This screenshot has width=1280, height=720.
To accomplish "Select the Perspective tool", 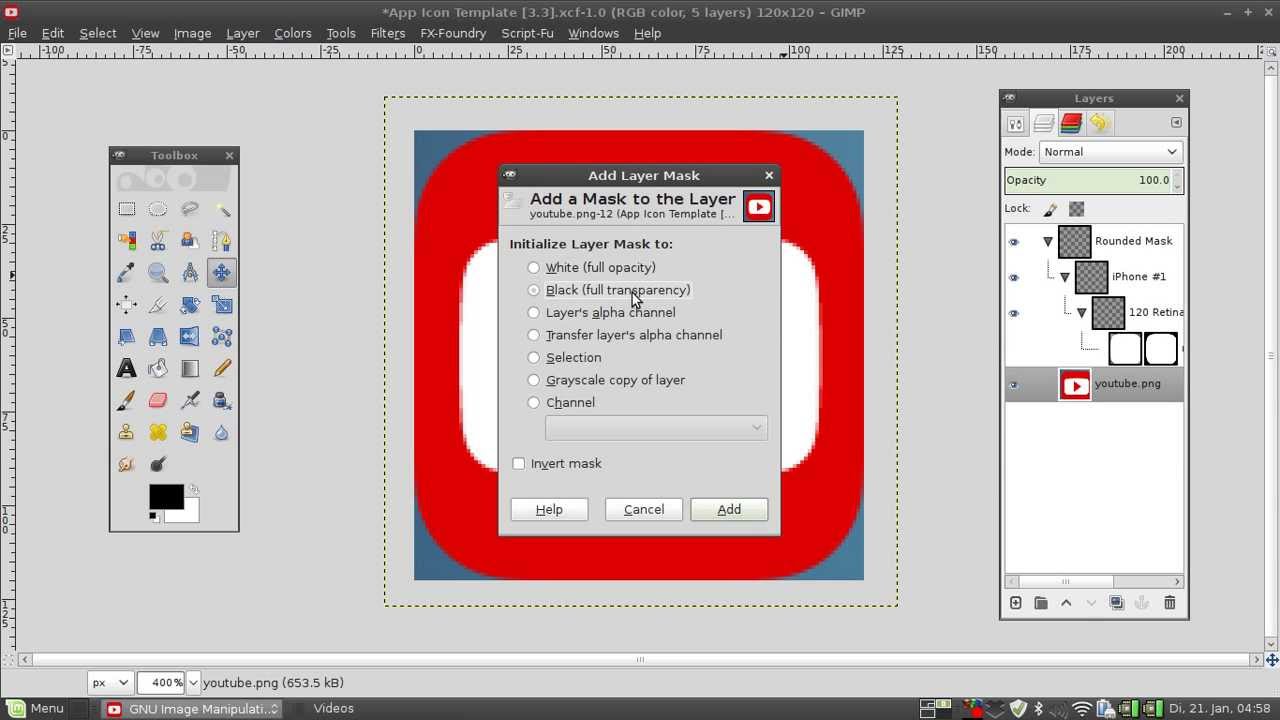I will click(x=158, y=337).
